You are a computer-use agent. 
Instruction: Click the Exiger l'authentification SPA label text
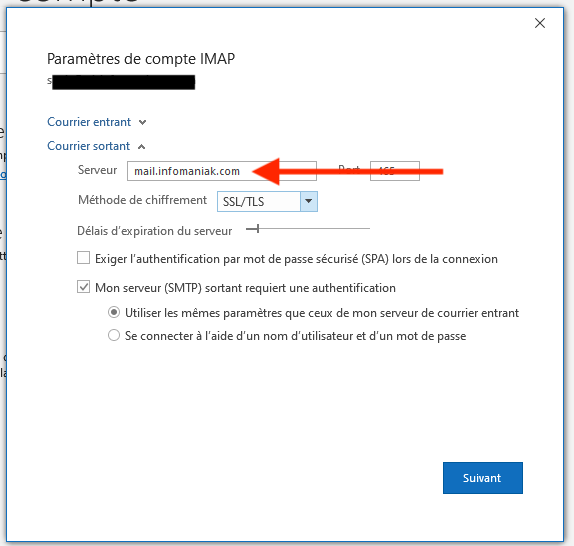[x=296, y=259]
